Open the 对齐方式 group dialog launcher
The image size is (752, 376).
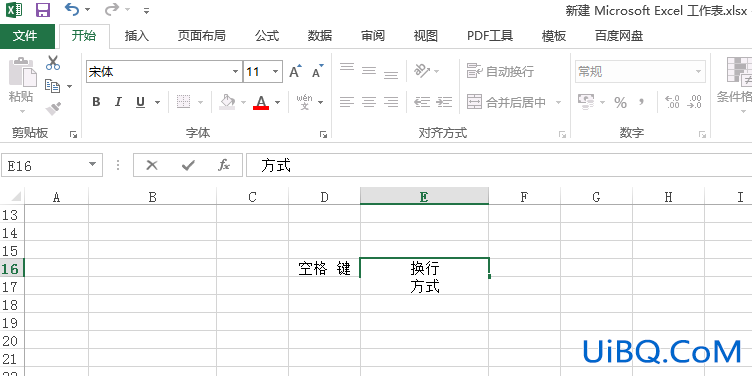pos(562,135)
